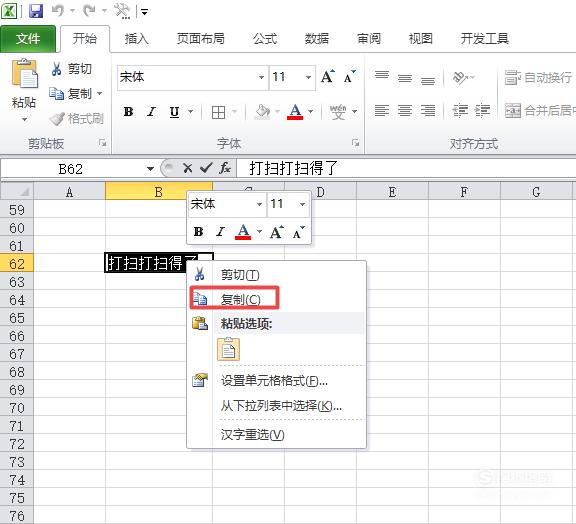Cancel the cell edit with X button
Image resolution: width=576 pixels, height=524 pixels.
pos(187,168)
